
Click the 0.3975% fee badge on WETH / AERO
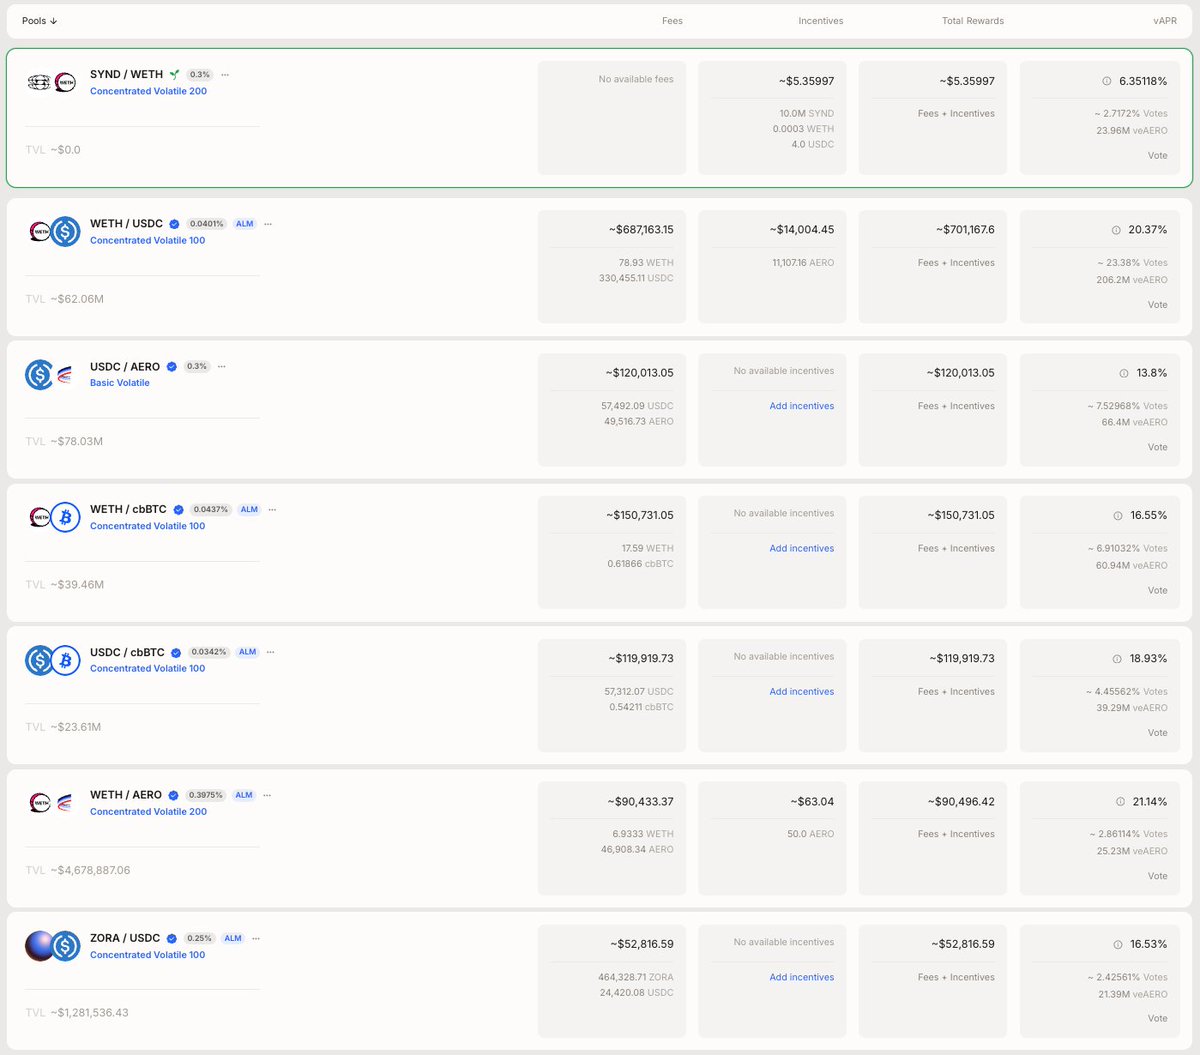206,796
